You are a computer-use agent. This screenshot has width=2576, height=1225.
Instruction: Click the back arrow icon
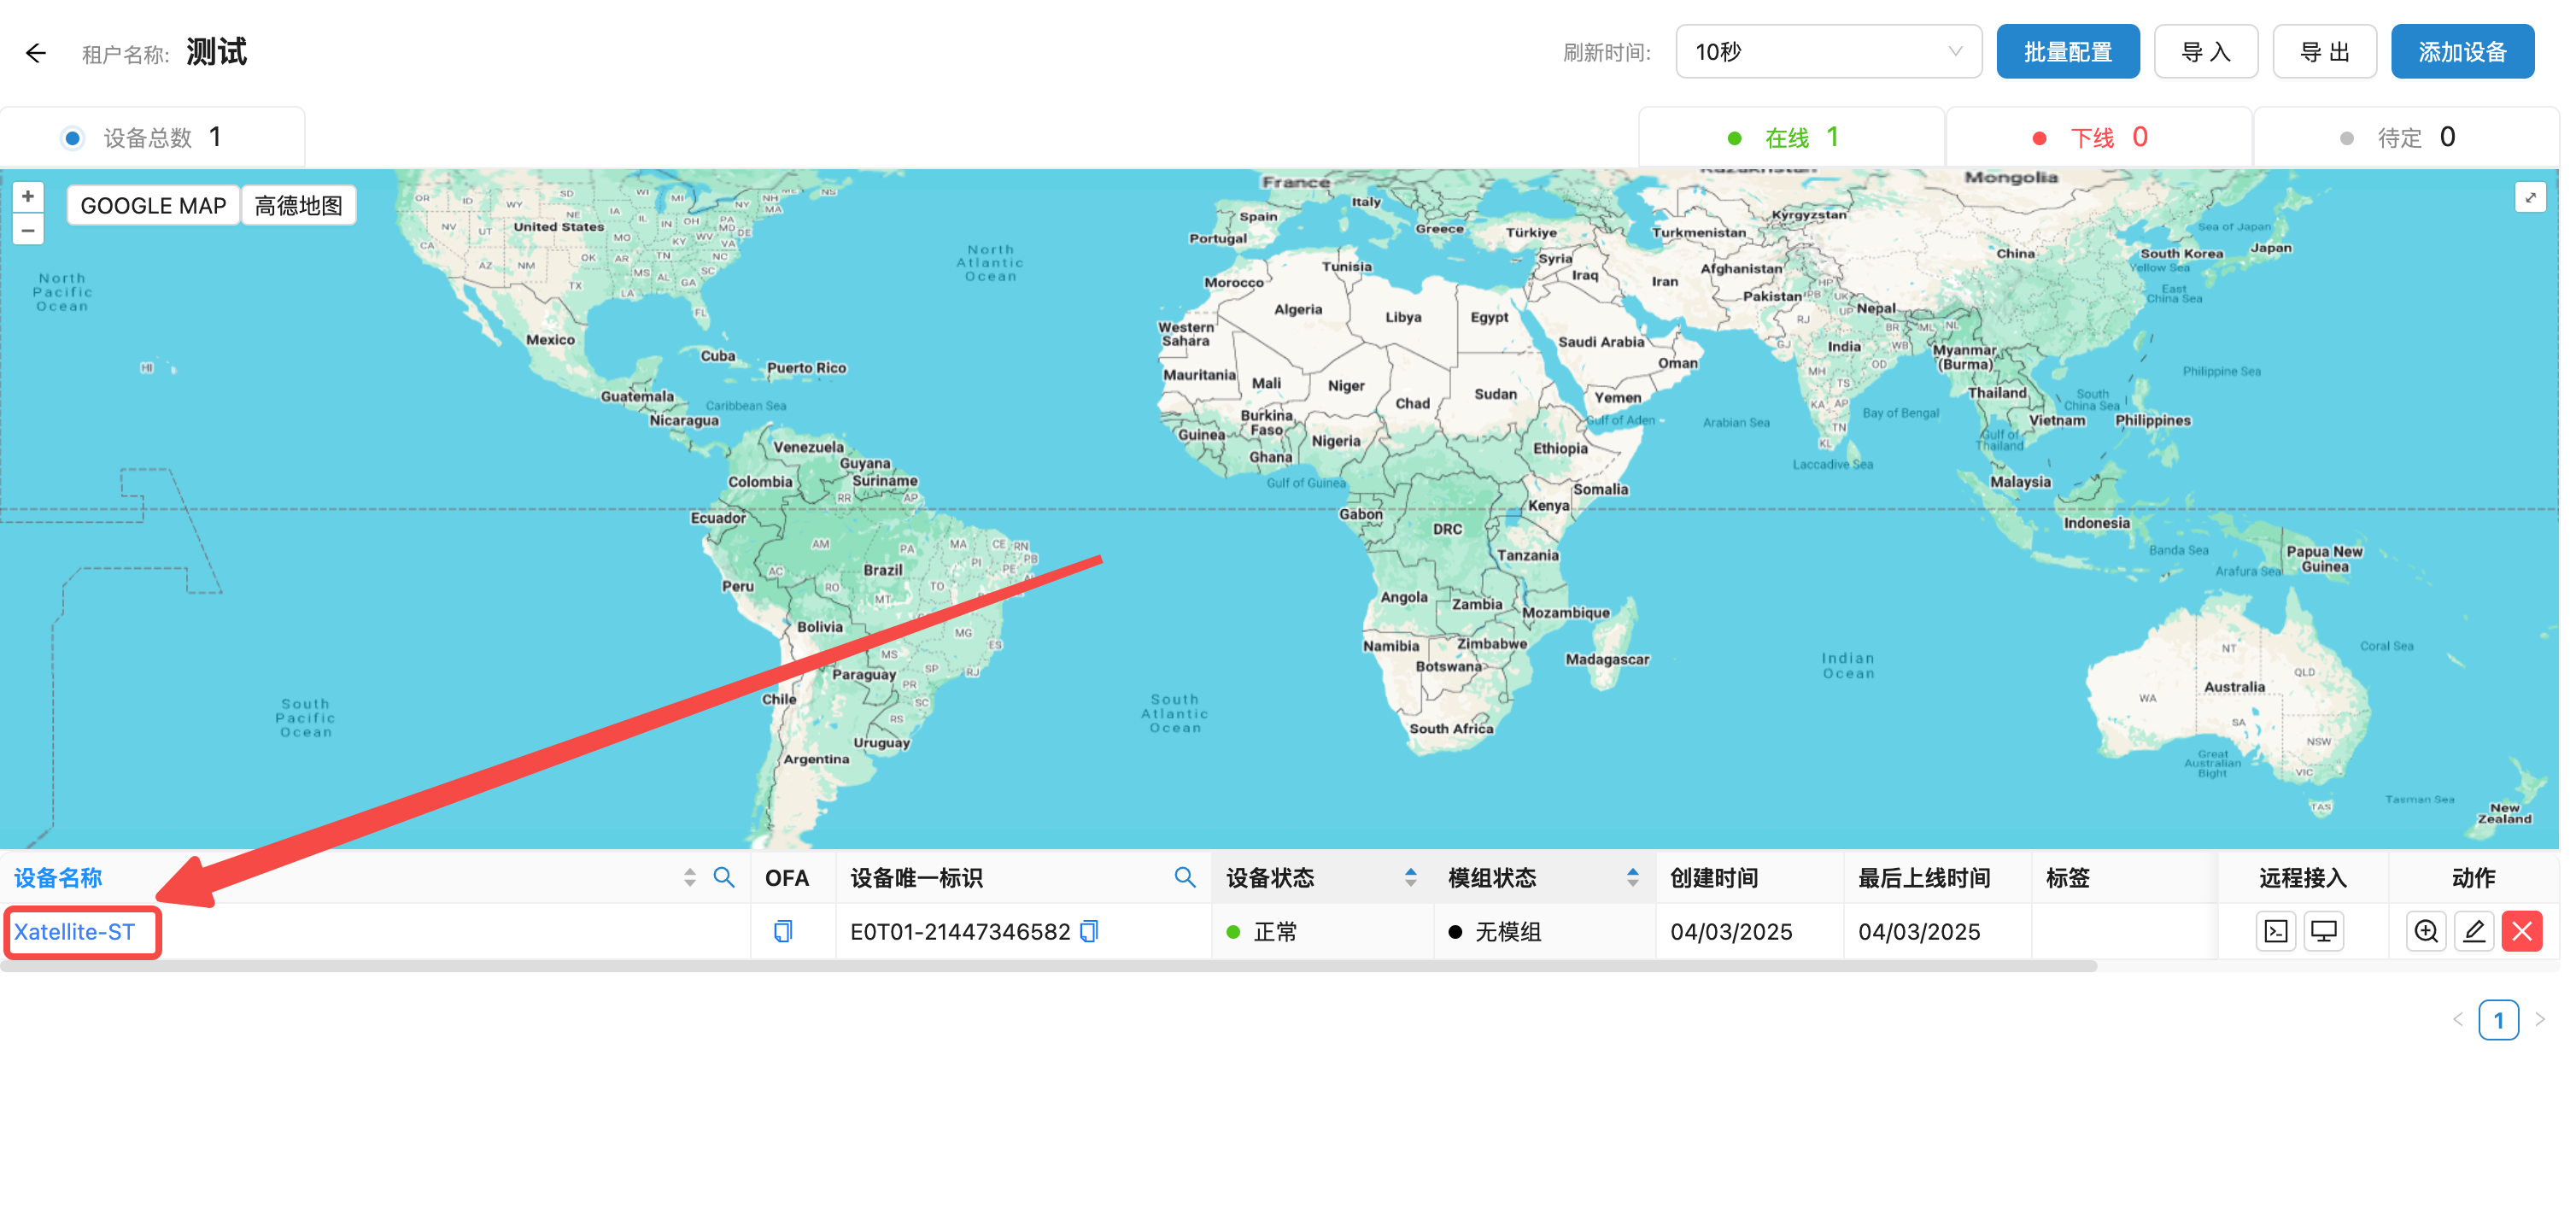36,53
